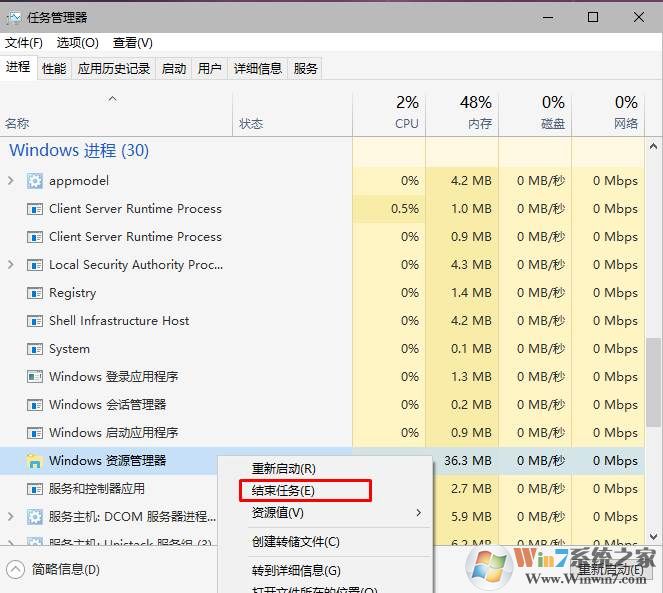Choose 创建转储文件(C) in context menu
Screen dimensions: 663x593
[326, 542]
